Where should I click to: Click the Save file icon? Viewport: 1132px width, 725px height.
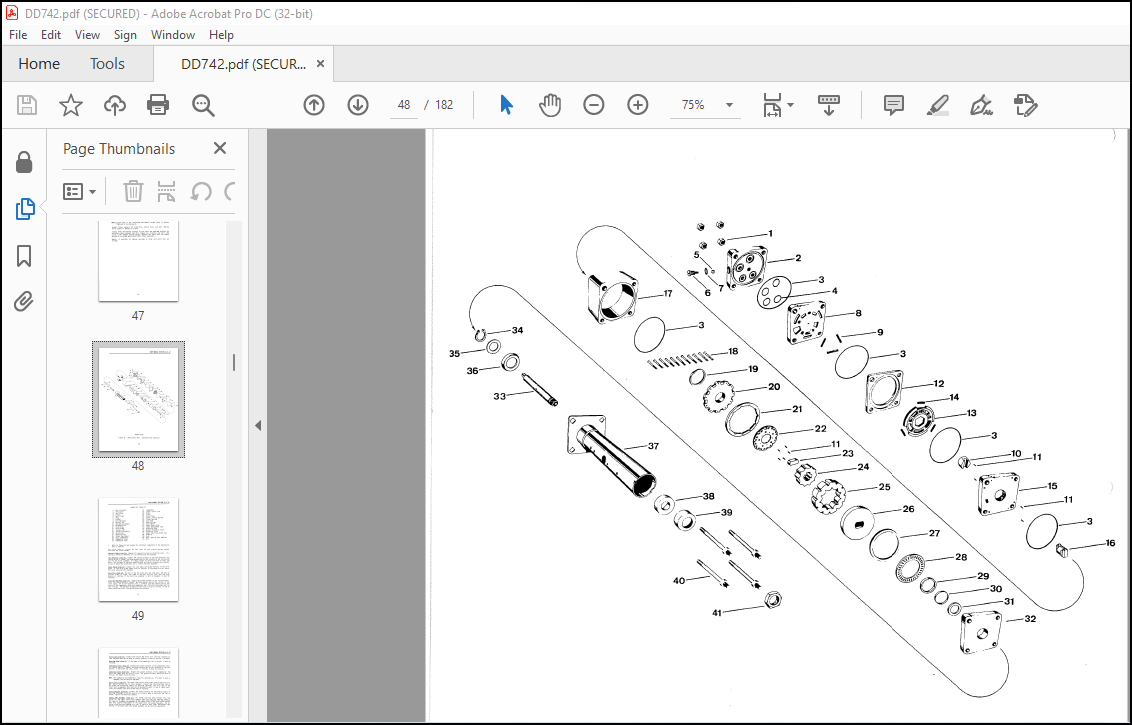pos(27,105)
